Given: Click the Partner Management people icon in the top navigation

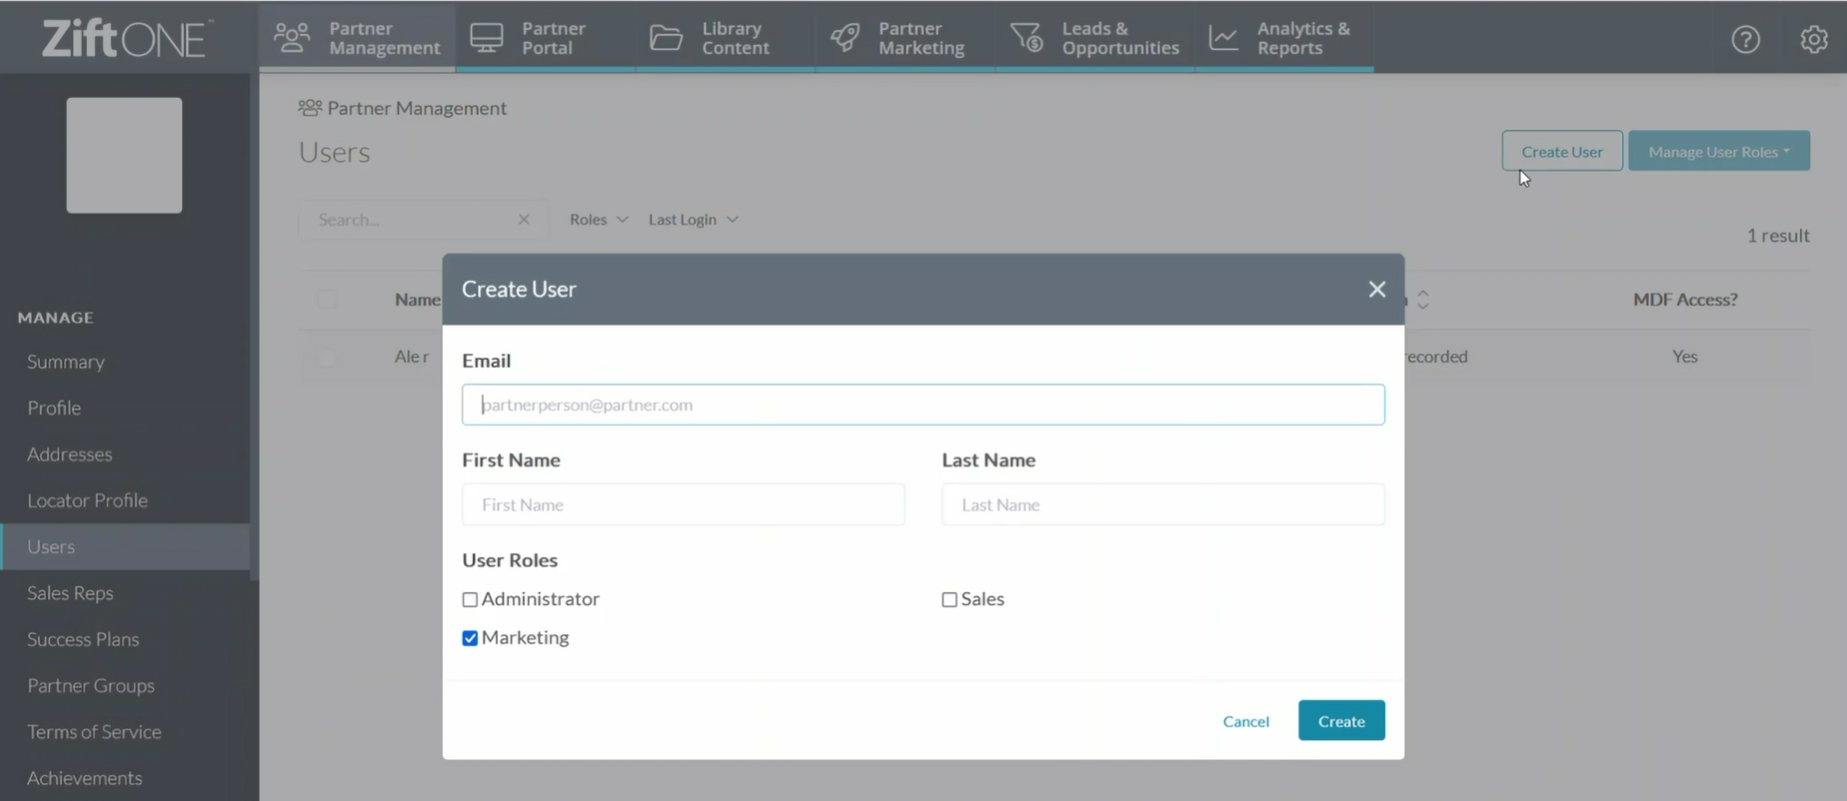Looking at the screenshot, I should [x=292, y=38].
